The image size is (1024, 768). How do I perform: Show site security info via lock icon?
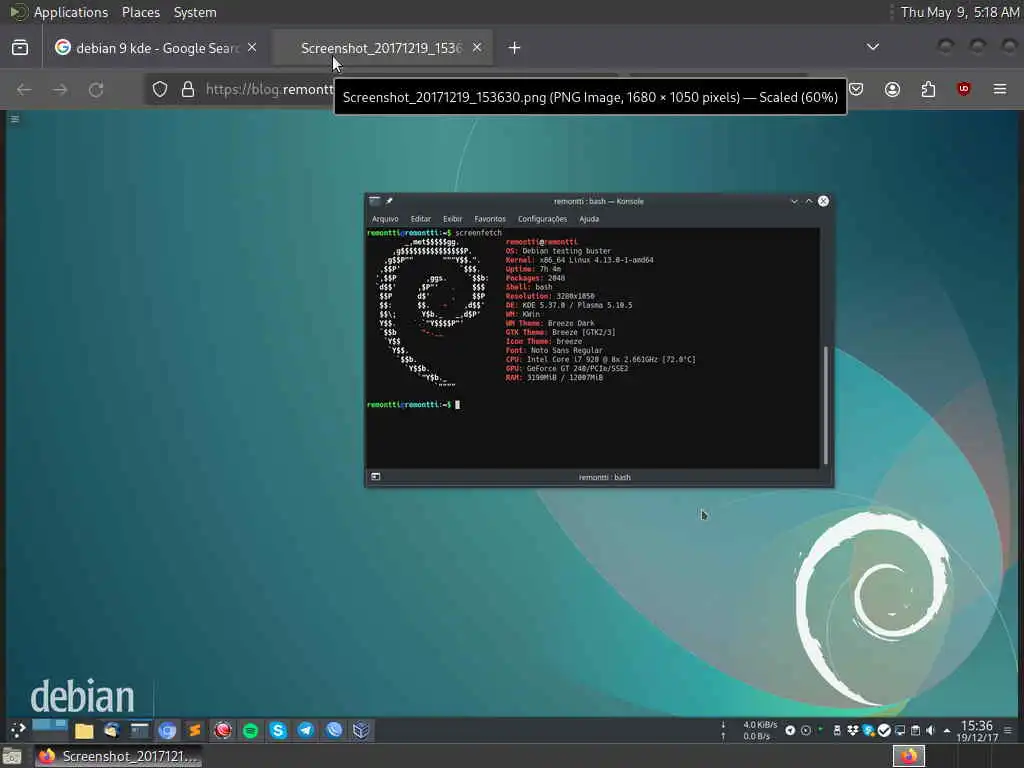(x=188, y=89)
